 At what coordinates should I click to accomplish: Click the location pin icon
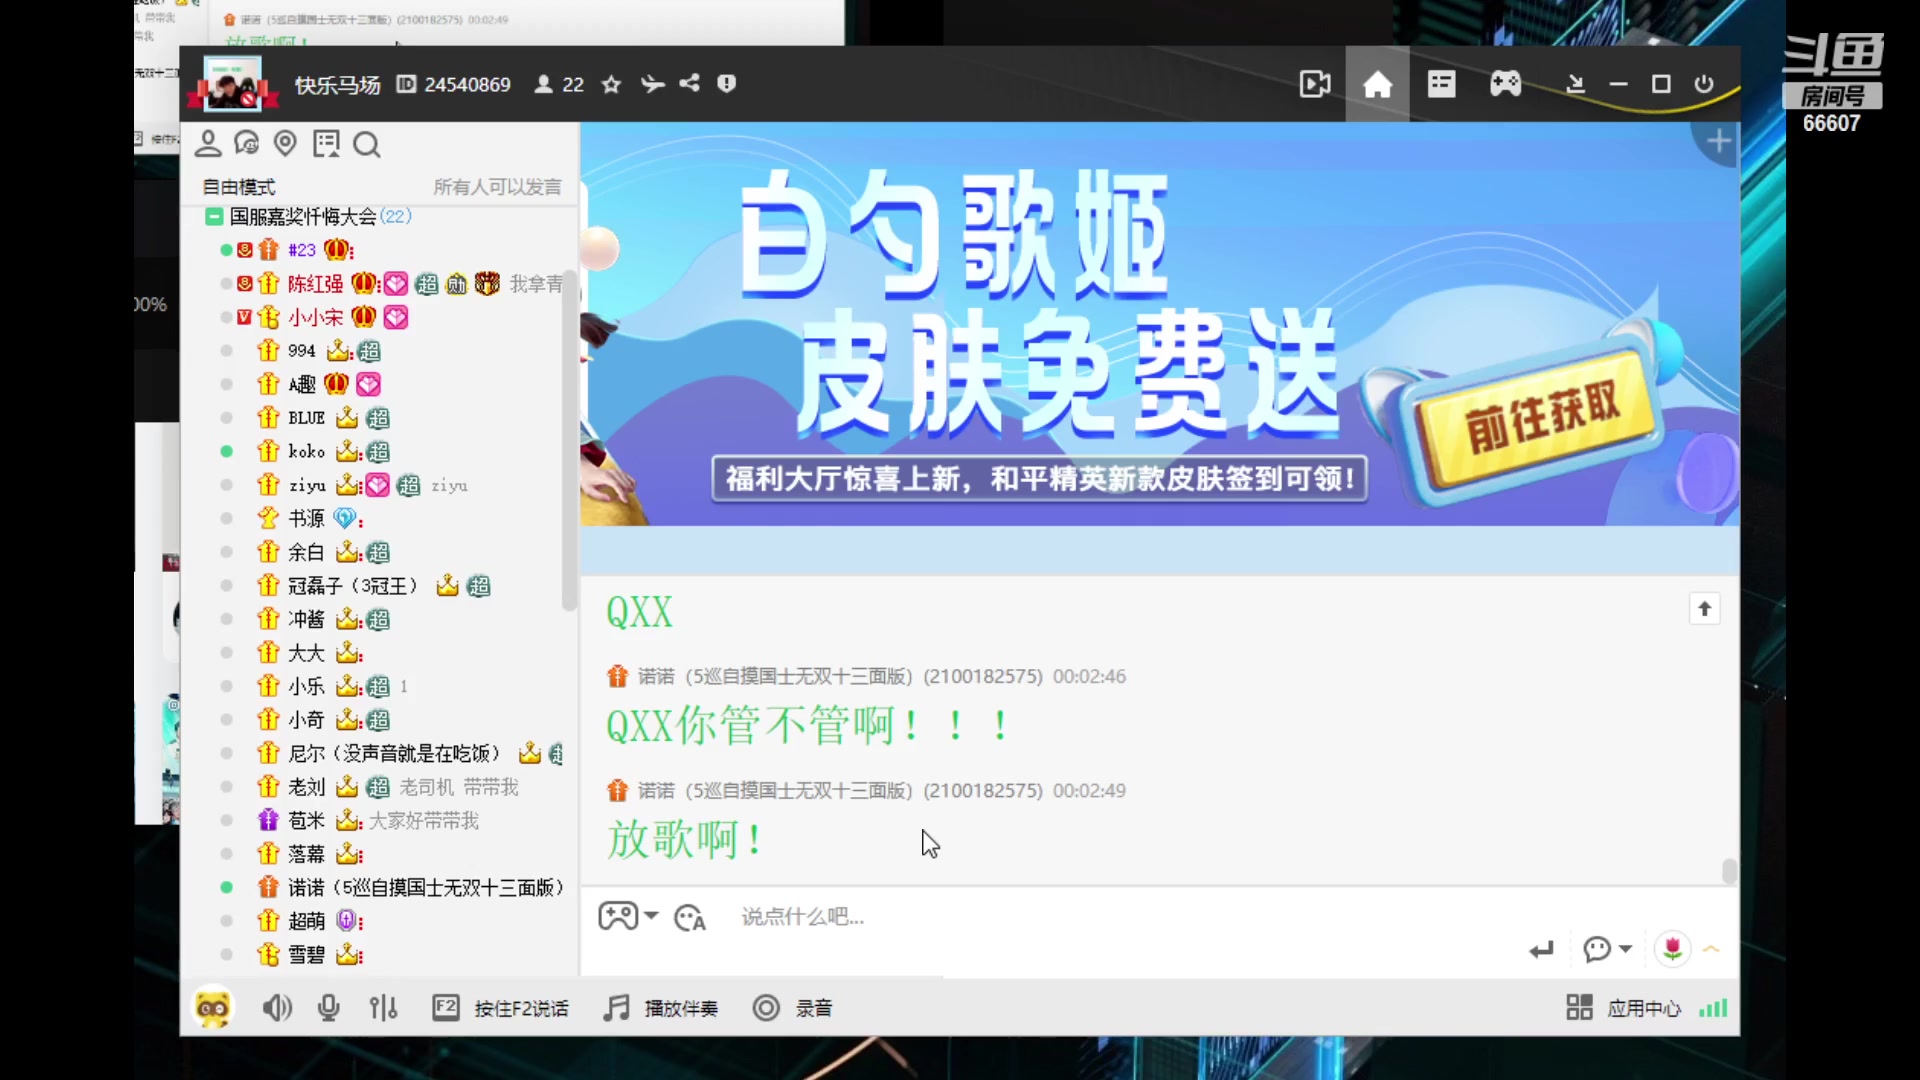point(285,144)
